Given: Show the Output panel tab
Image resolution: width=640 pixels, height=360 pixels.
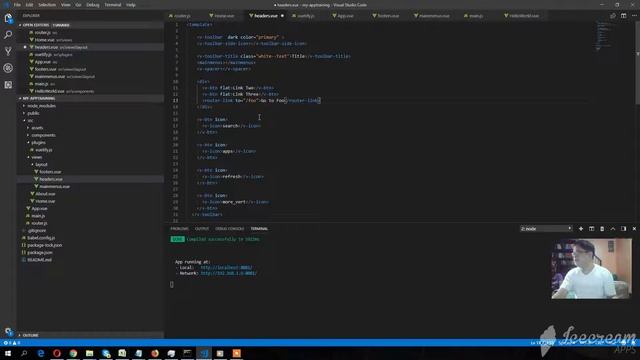Looking at the screenshot, I should click(x=202, y=229).
